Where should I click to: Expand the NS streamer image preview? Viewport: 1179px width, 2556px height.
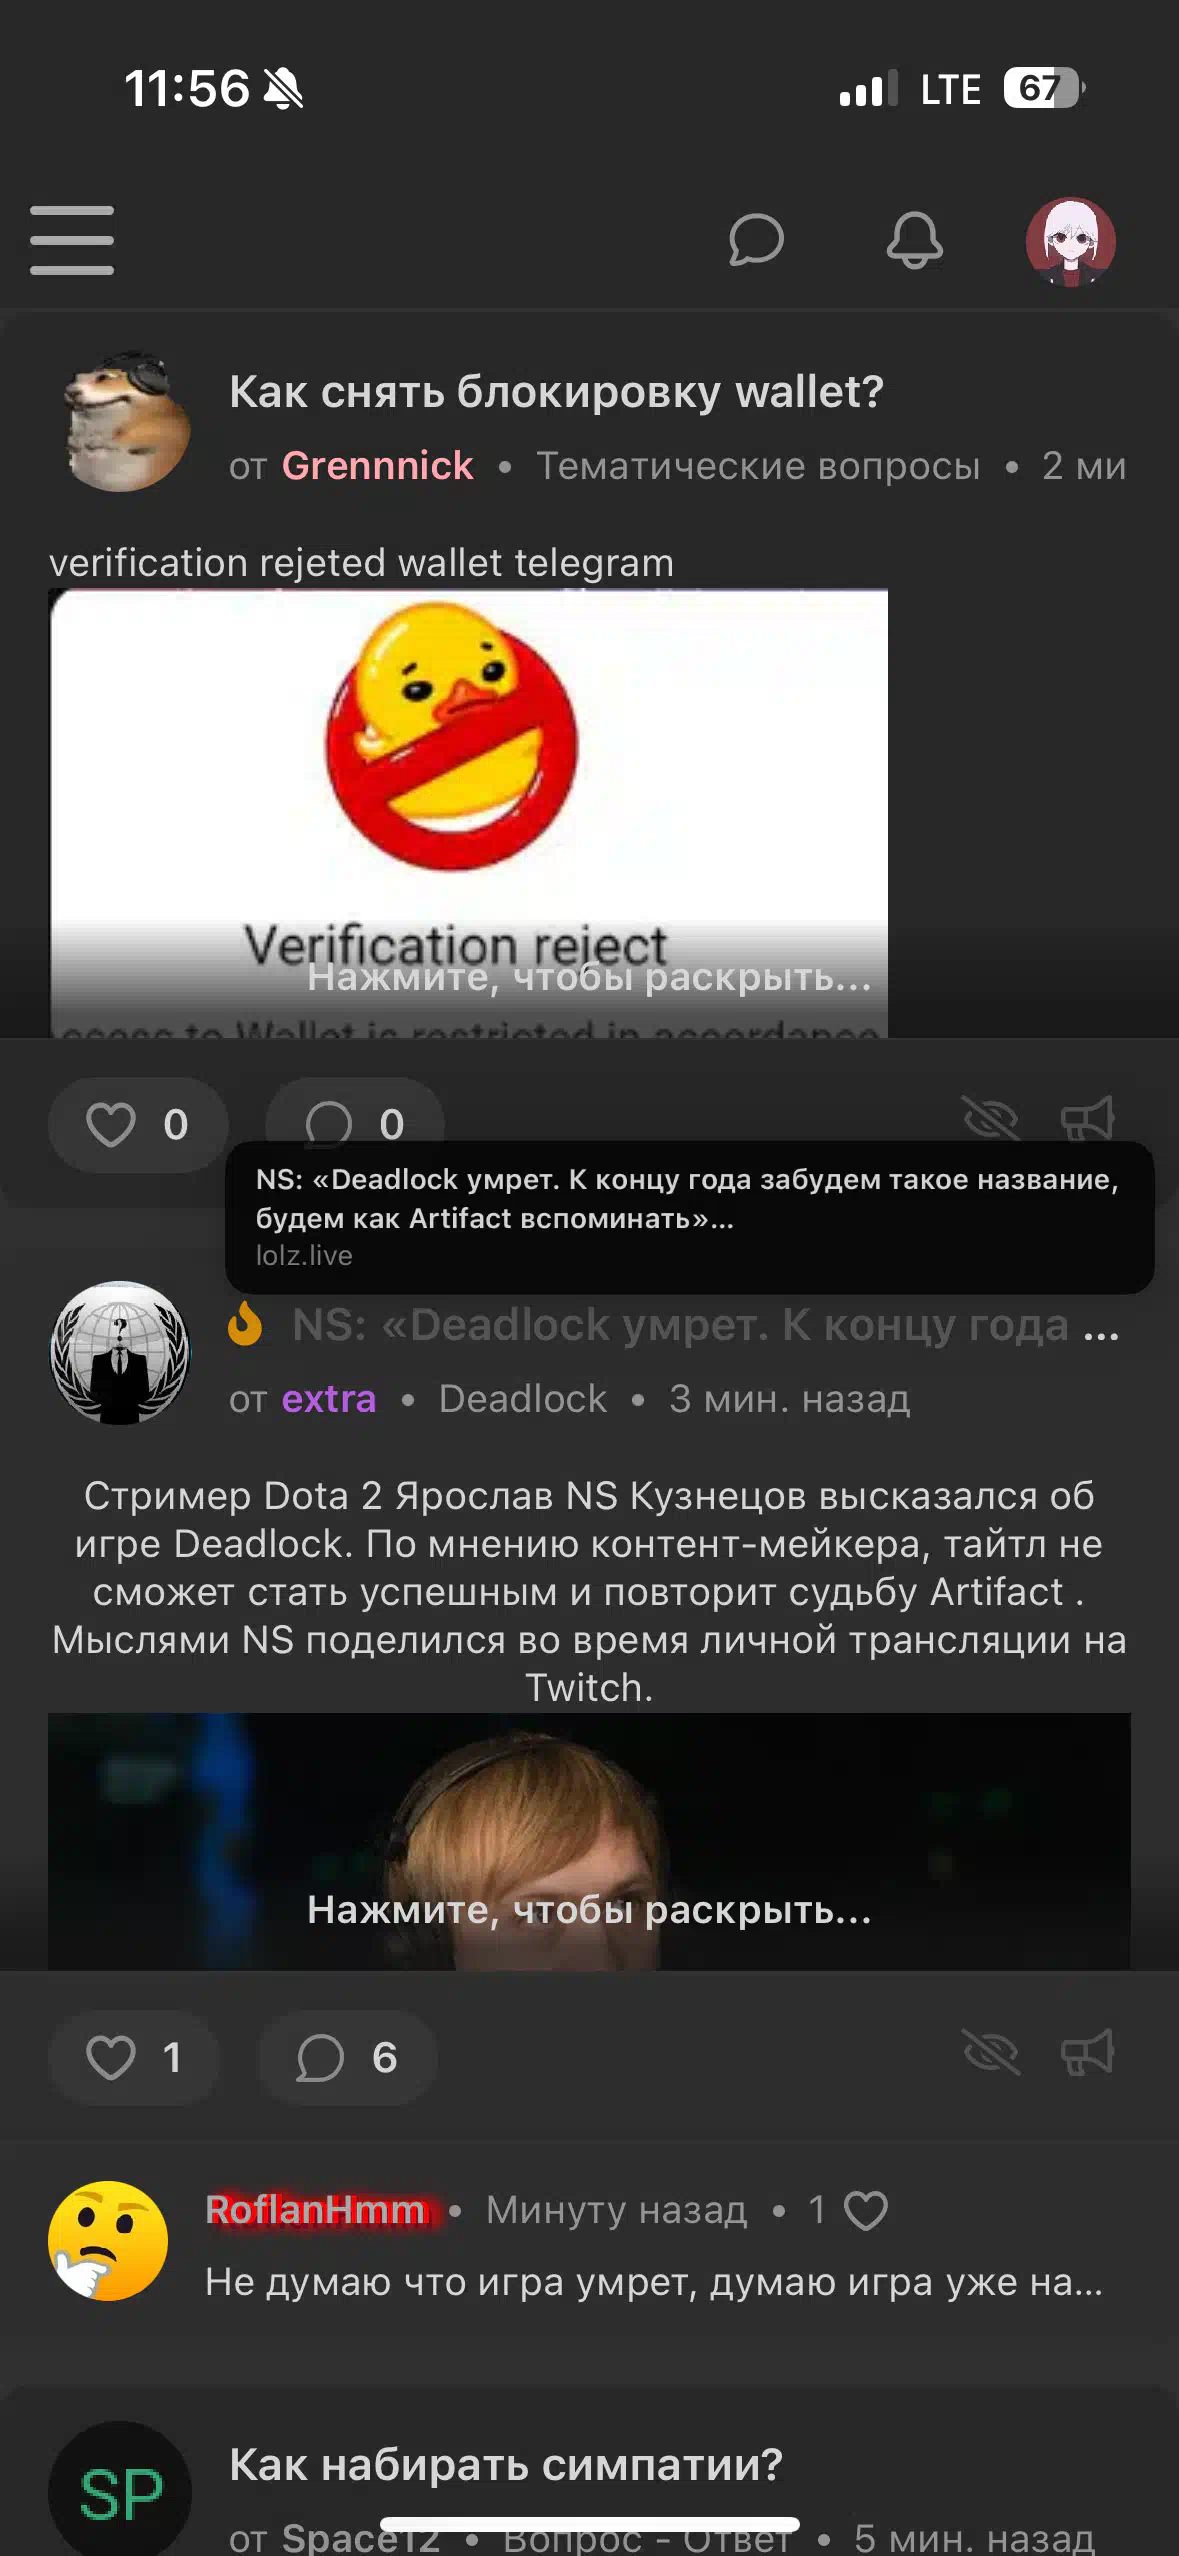click(x=589, y=1841)
